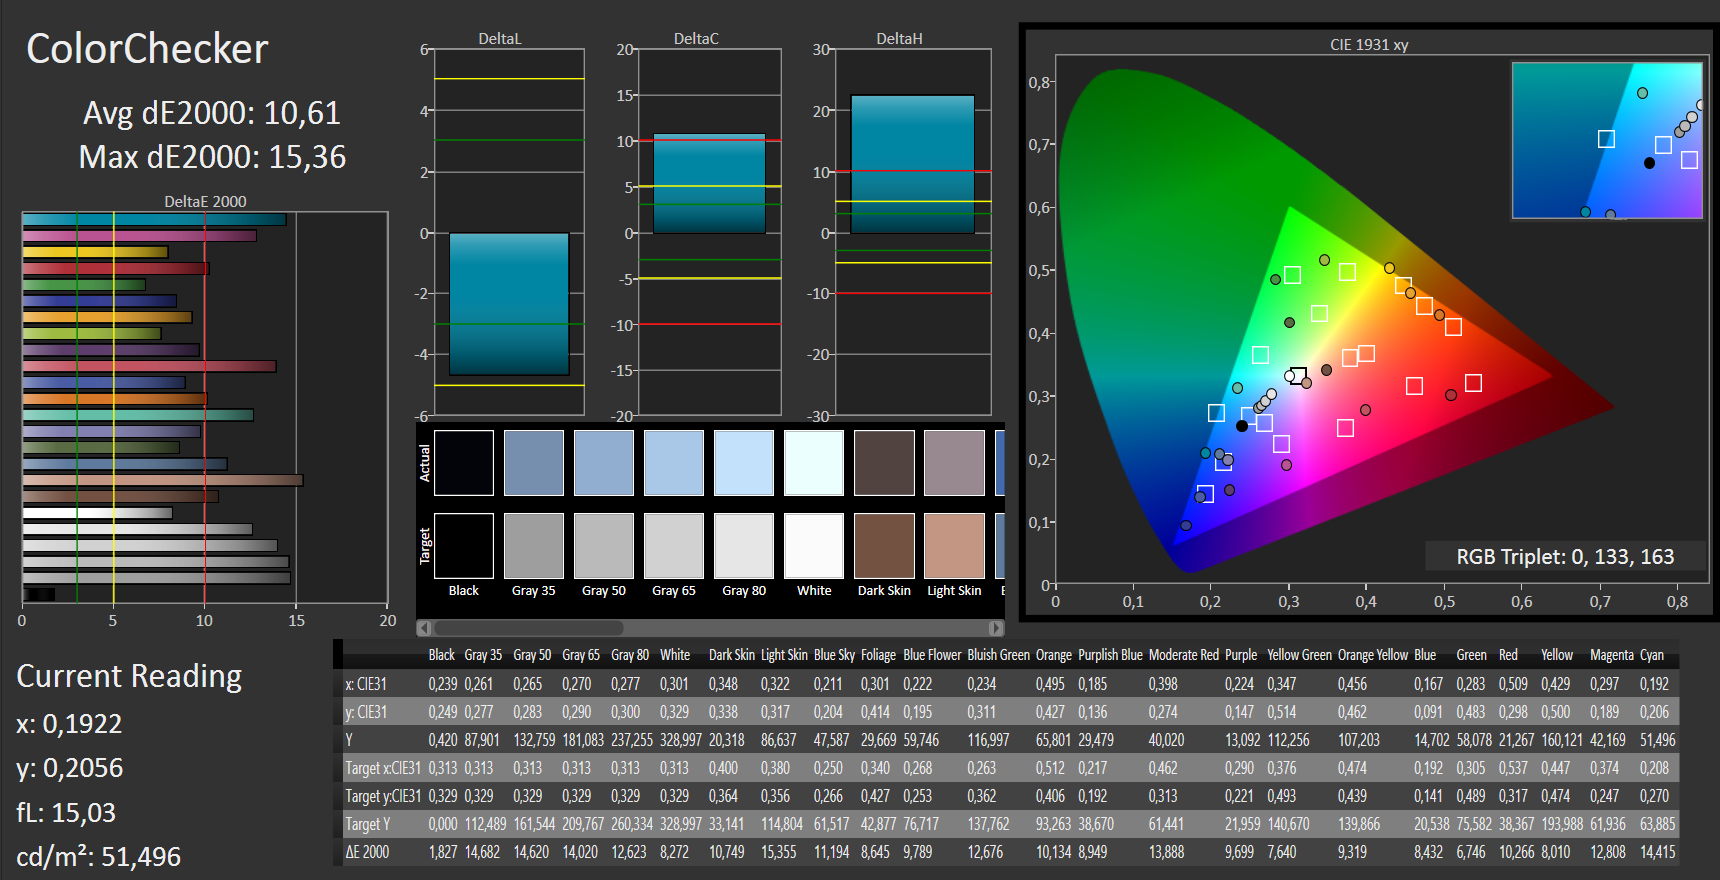
Task: Click the blue bar in the DeltaH chart
Action: click(912, 164)
